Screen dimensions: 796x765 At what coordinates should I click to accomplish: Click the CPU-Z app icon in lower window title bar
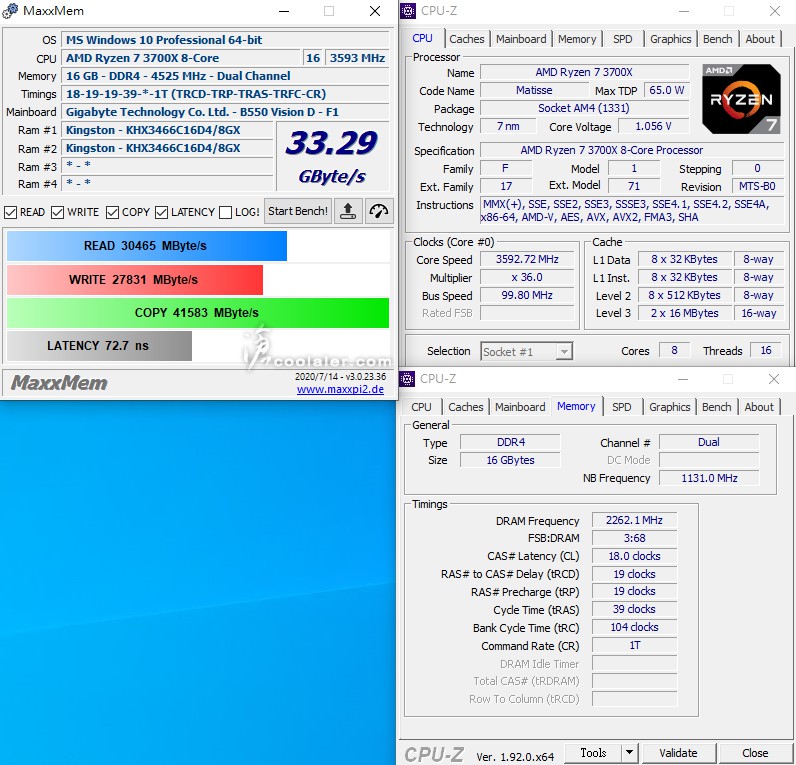[x=407, y=379]
